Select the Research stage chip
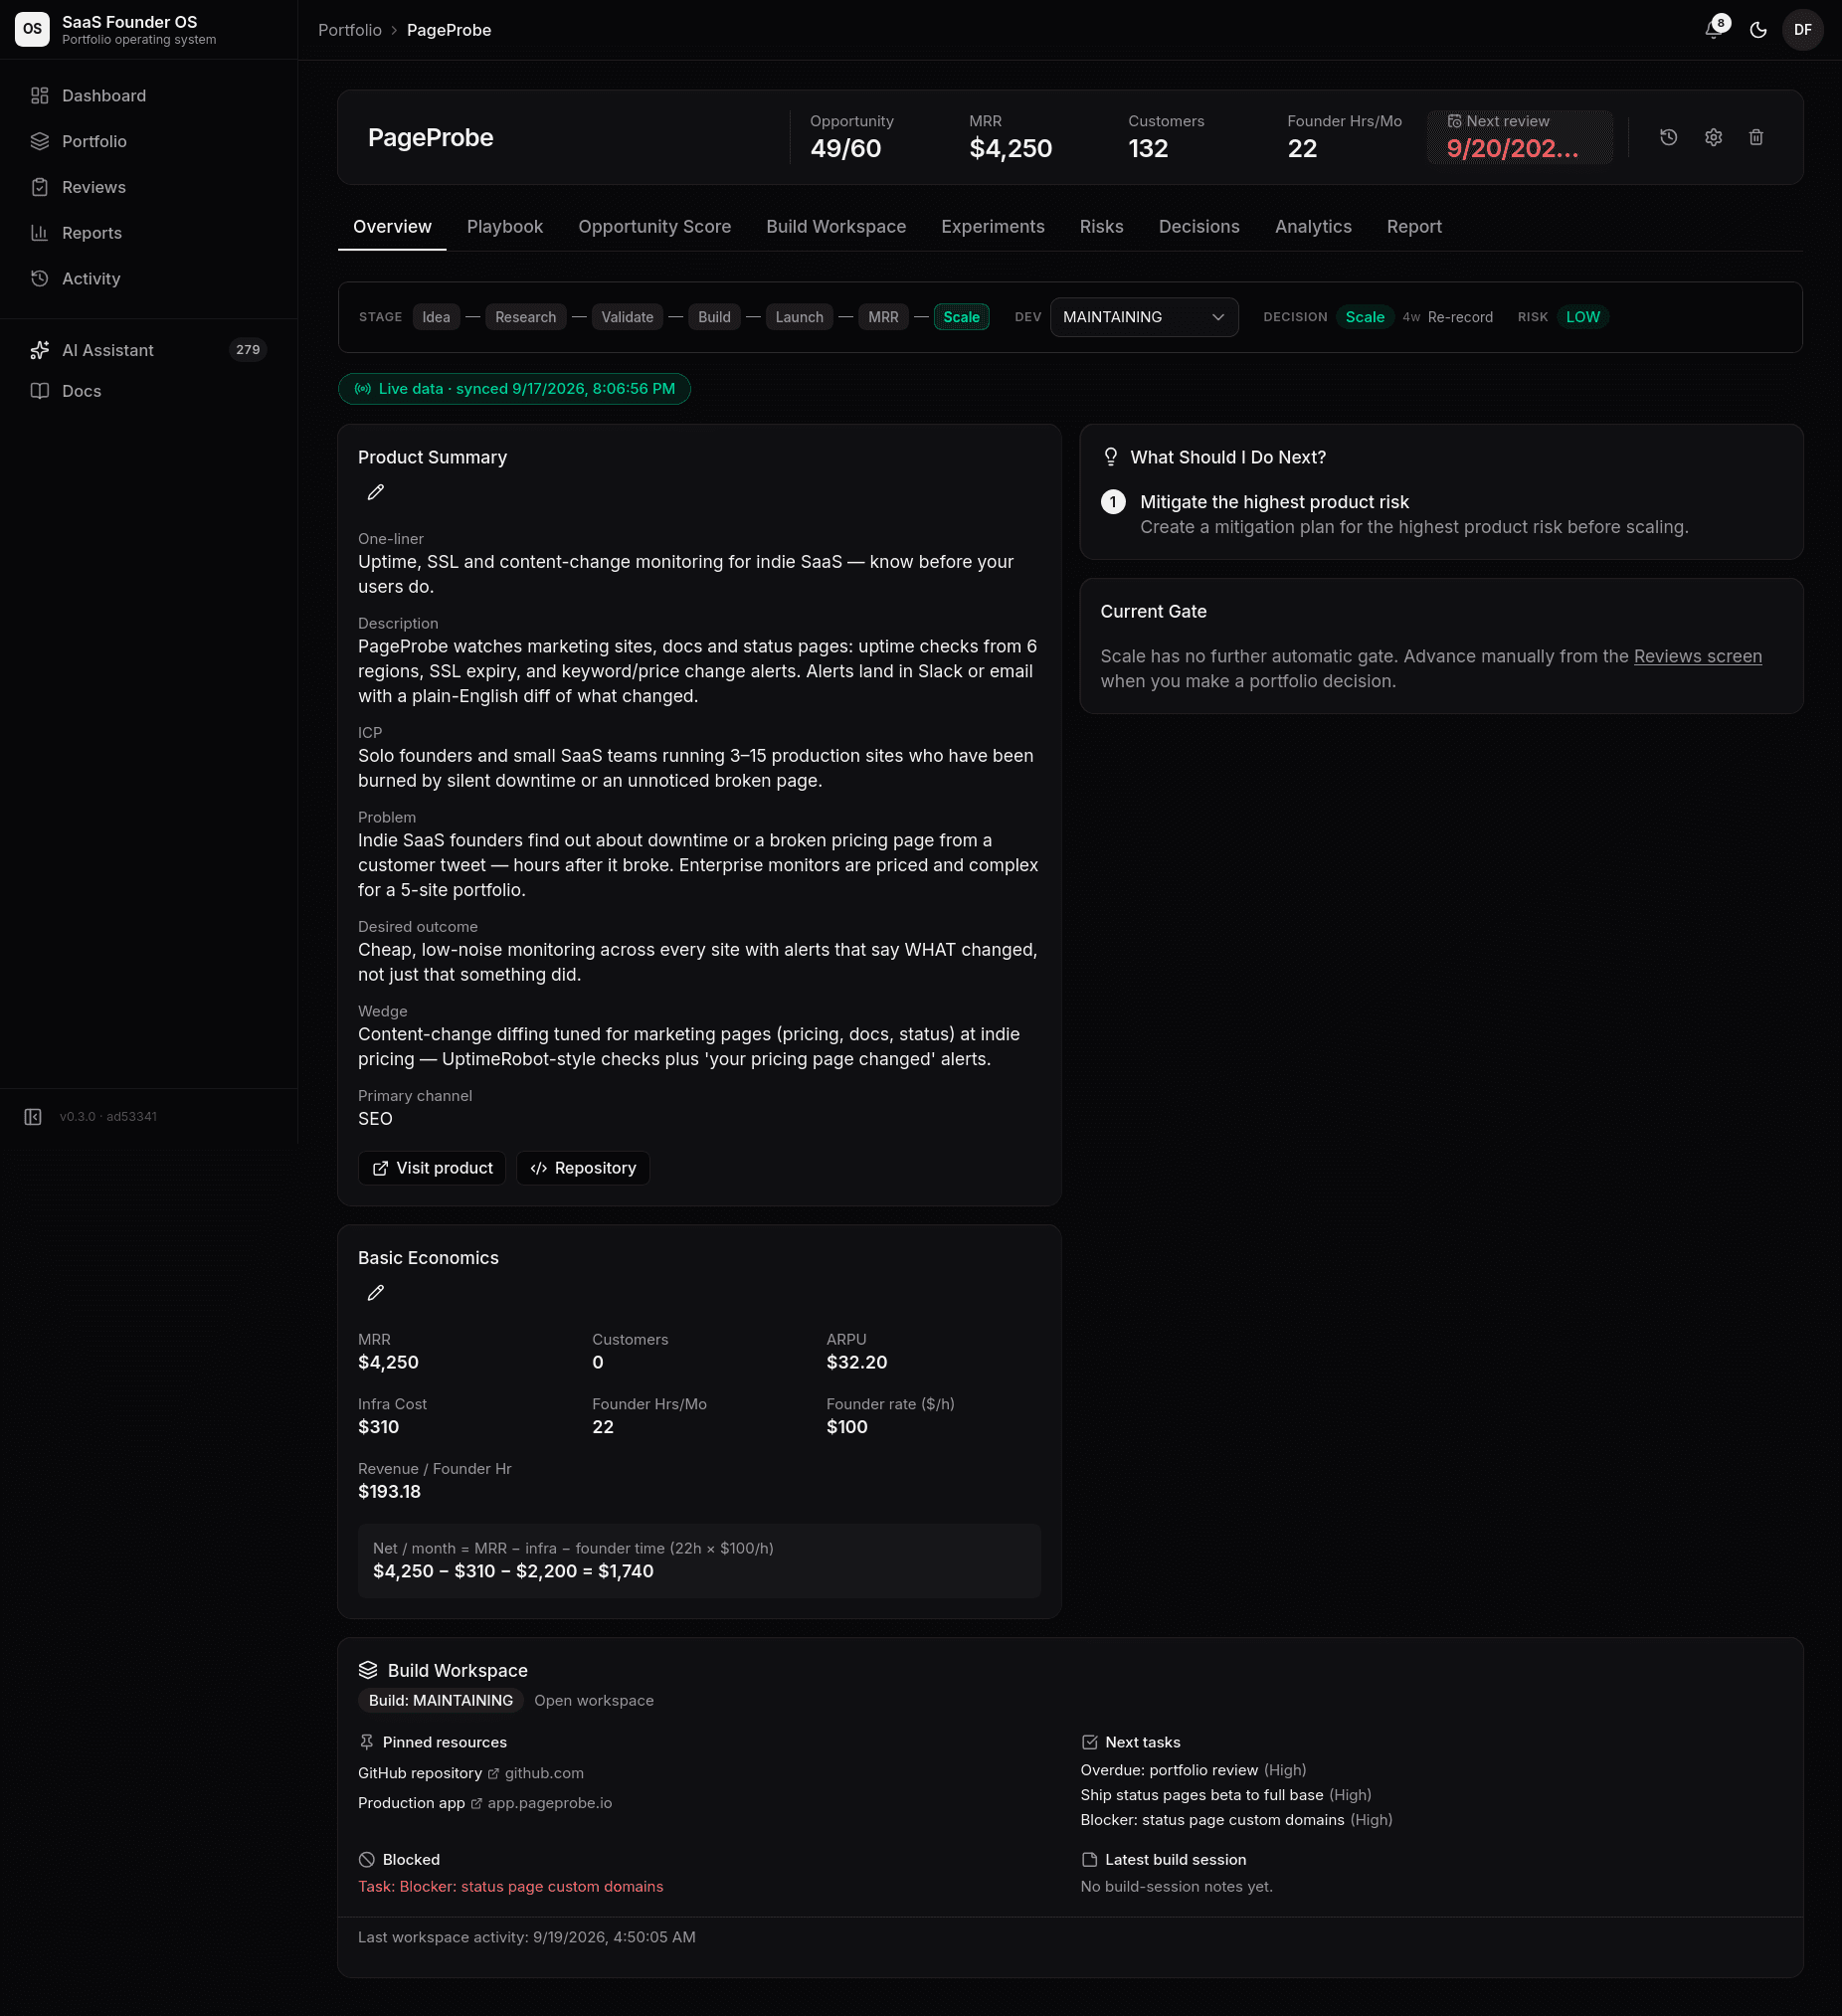Viewport: 1842px width, 2016px height. pos(525,317)
